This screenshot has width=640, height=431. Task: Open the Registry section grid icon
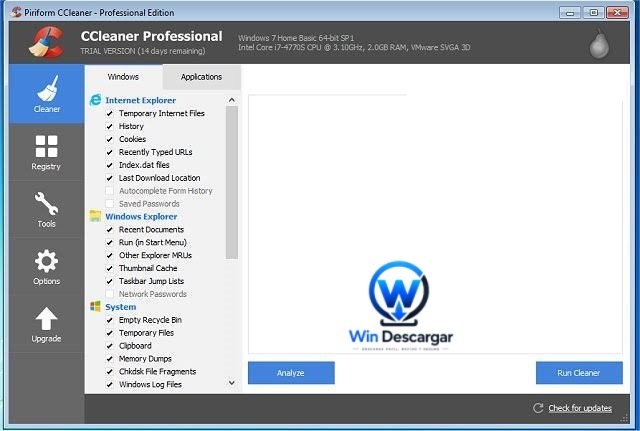(x=47, y=146)
